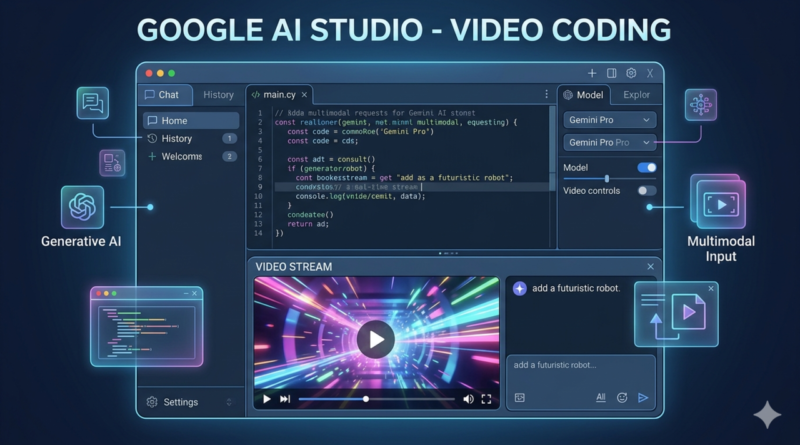Click the clock icon next to History in the sidebar
Viewport: 800px width, 445px height.
click(152, 138)
